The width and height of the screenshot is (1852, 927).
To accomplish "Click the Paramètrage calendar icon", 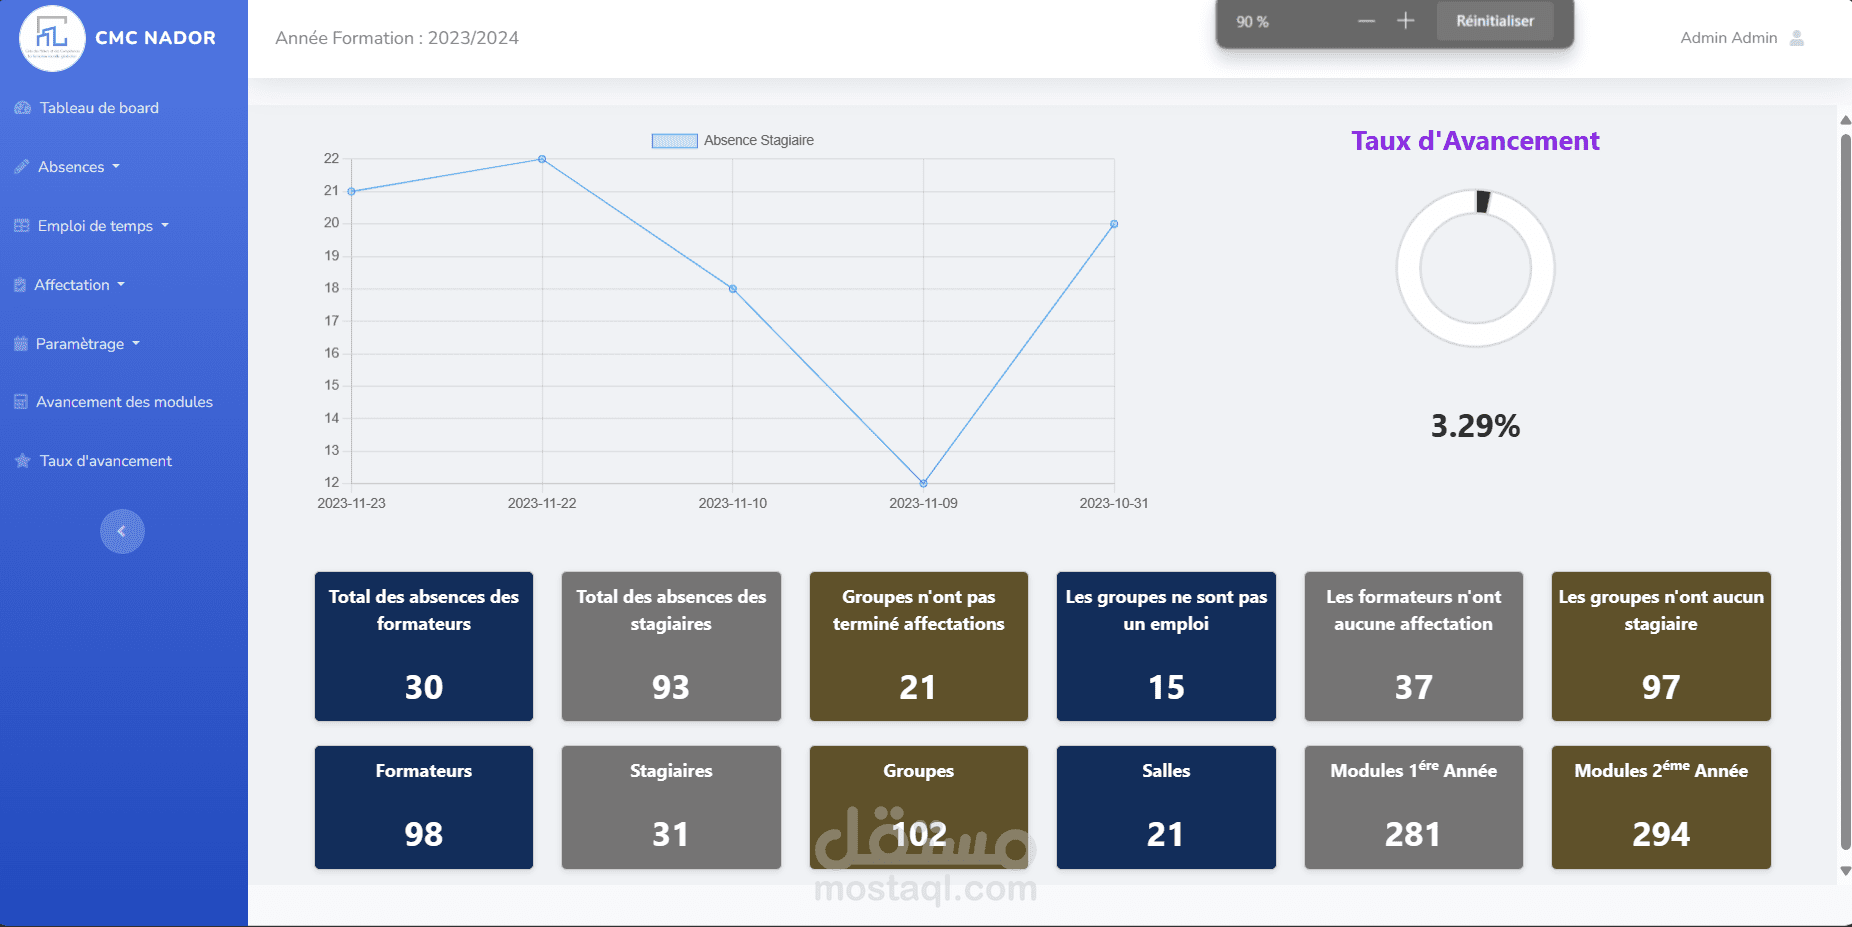I will (x=21, y=344).
